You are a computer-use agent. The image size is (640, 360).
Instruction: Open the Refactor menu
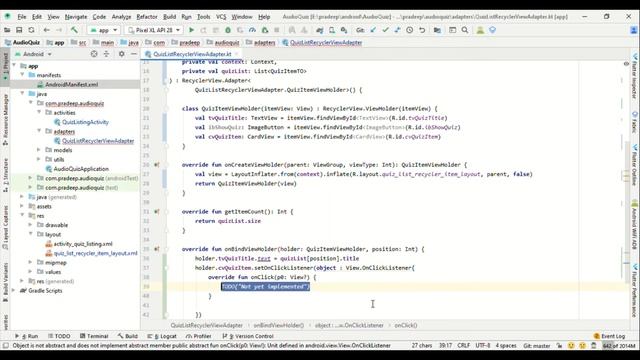tap(147, 17)
